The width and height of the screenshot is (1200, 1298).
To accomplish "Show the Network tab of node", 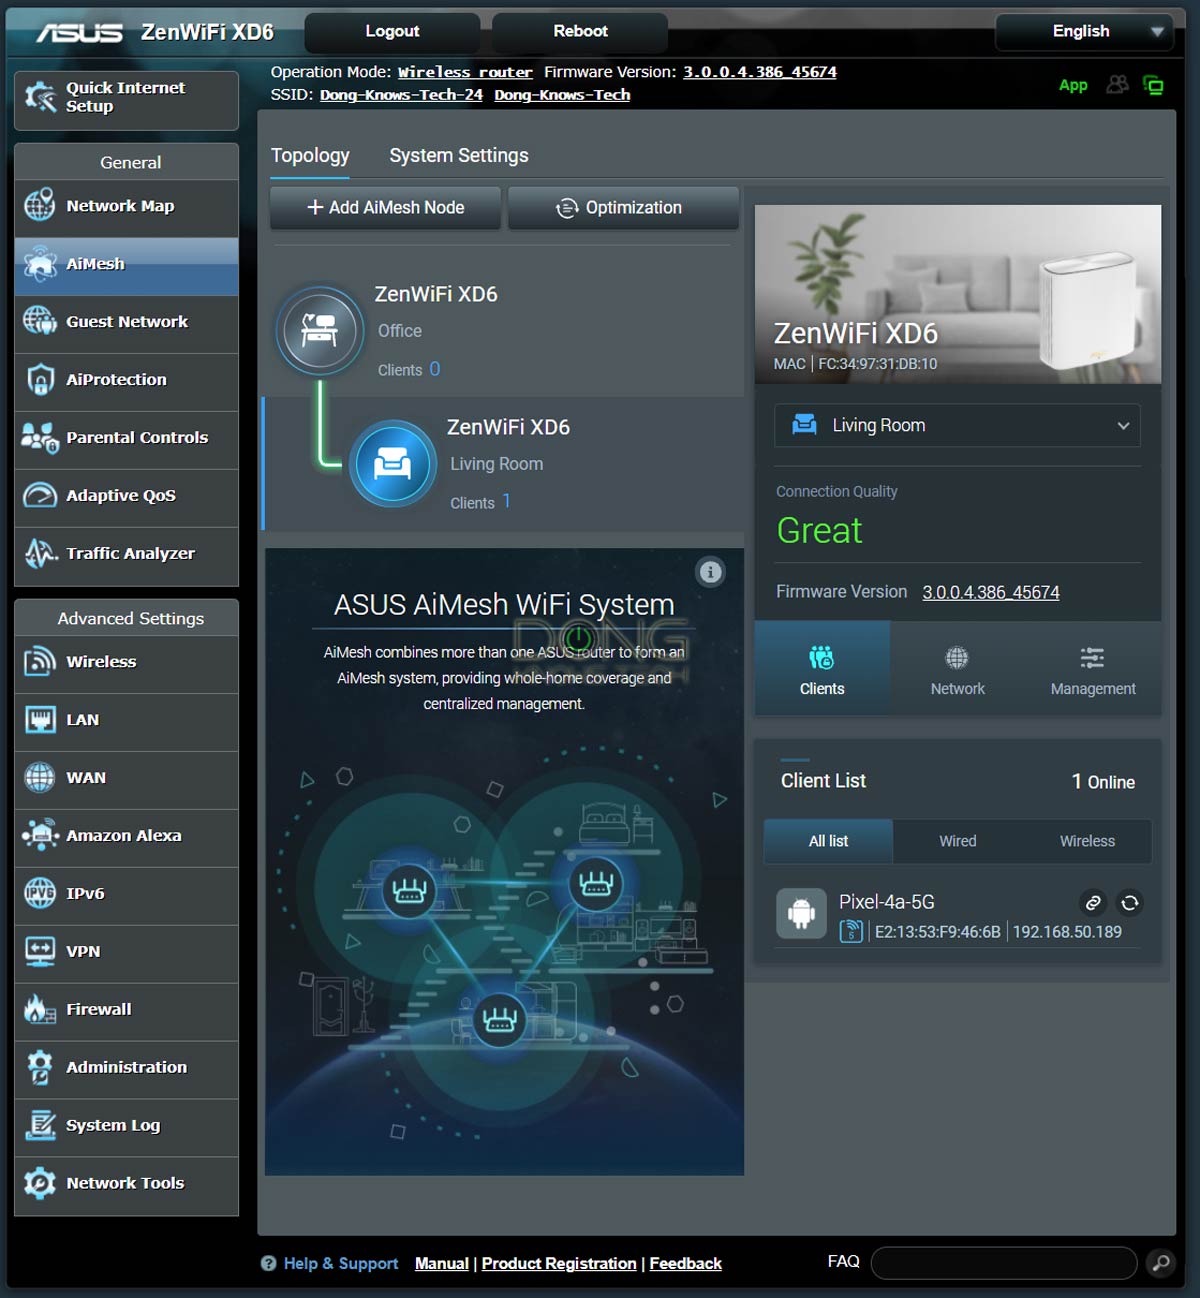I will pos(957,670).
